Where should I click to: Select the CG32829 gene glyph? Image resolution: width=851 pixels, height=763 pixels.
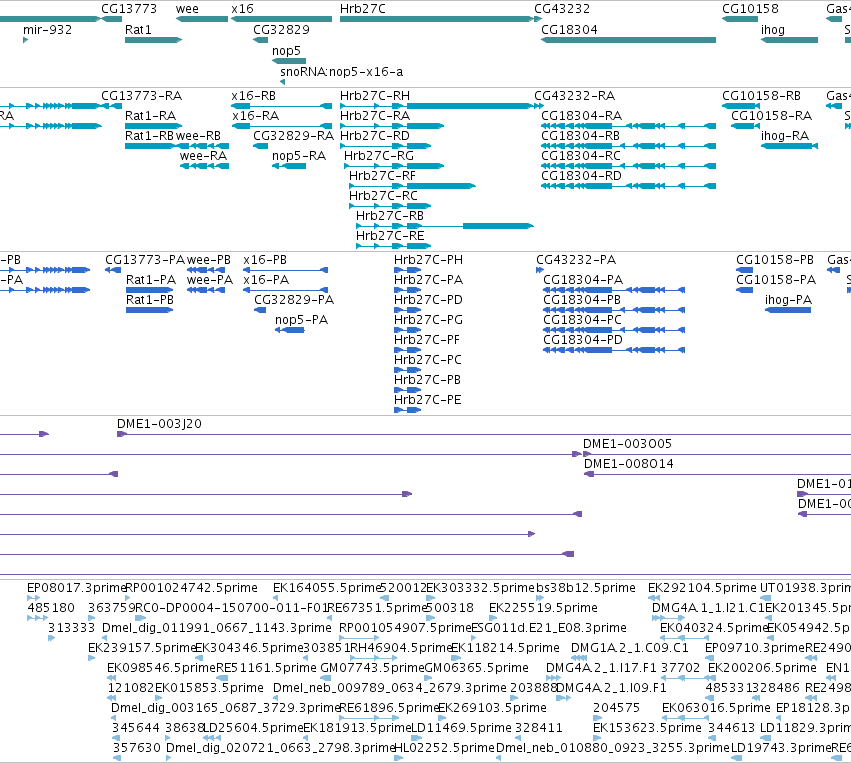tap(261, 40)
